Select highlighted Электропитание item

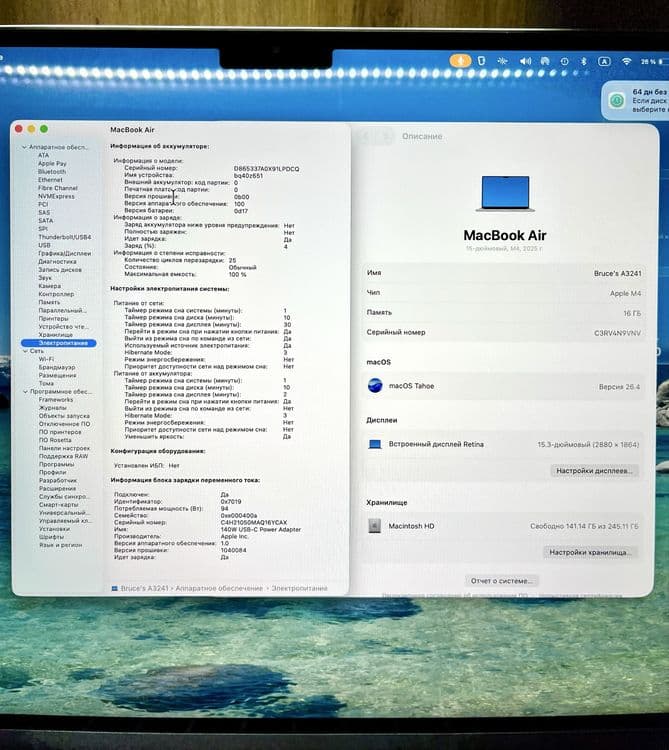(59, 343)
